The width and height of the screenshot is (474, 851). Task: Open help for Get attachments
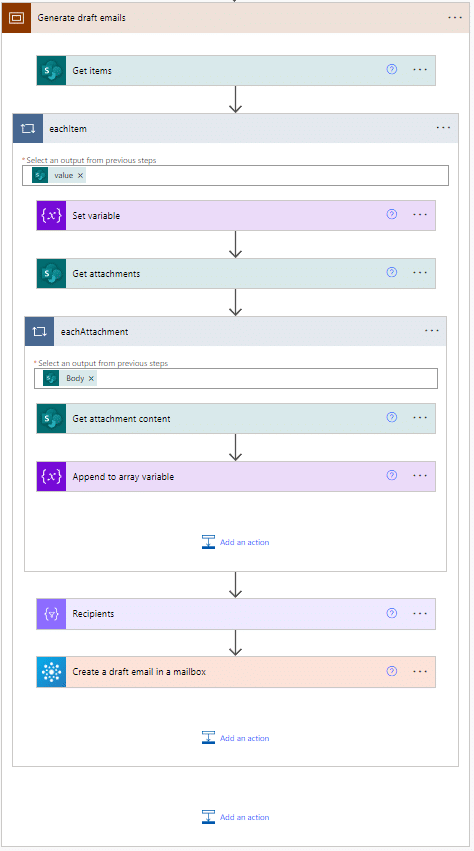pyautogui.click(x=391, y=272)
